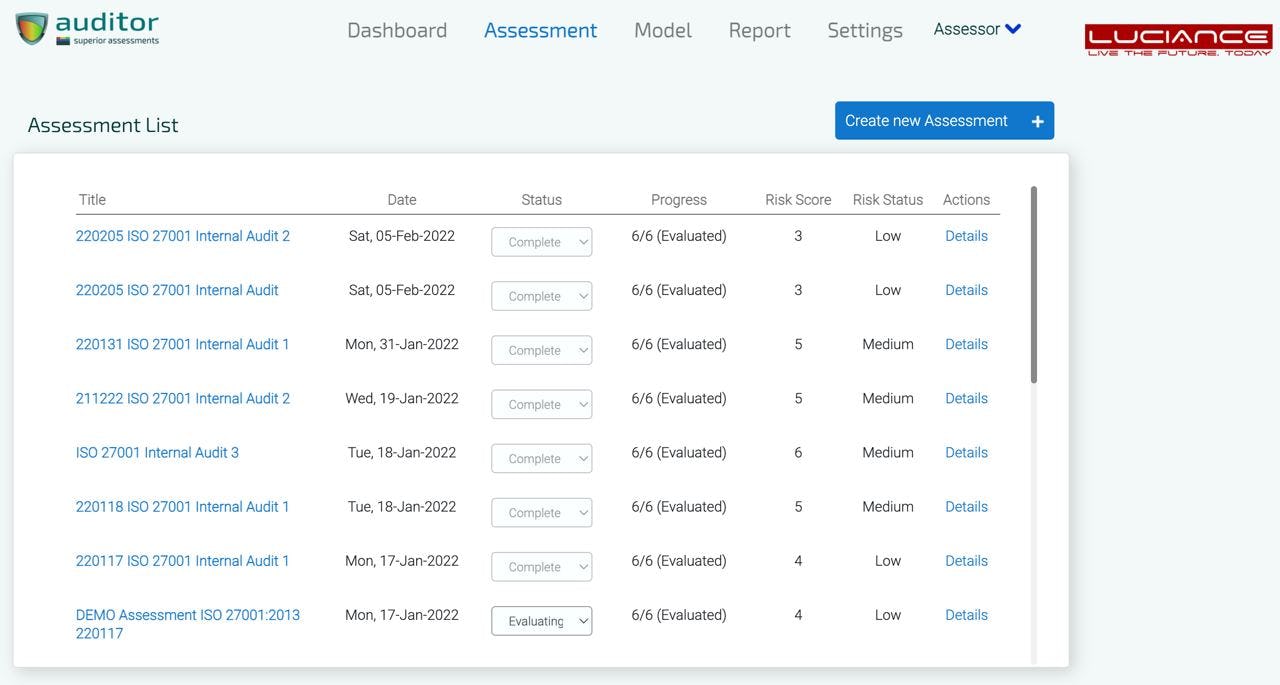
Task: Open the Complete status dropdown for ISO 27001 Internal Audit 3
Action: point(541,458)
